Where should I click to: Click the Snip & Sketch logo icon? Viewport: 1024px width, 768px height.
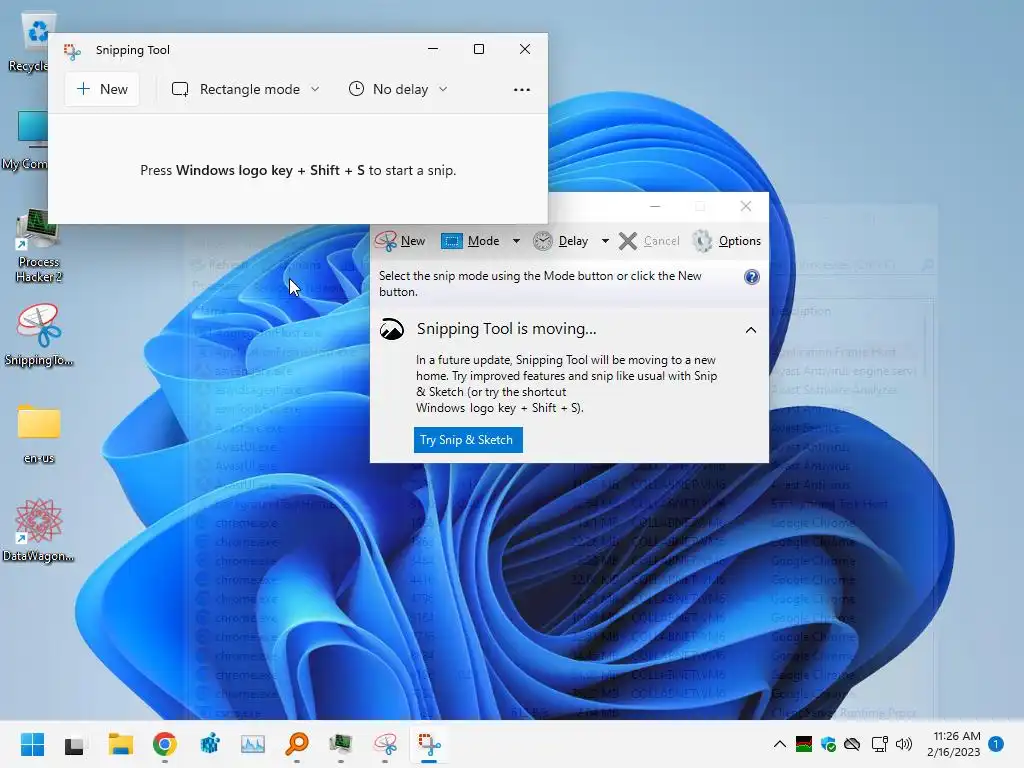click(x=392, y=329)
